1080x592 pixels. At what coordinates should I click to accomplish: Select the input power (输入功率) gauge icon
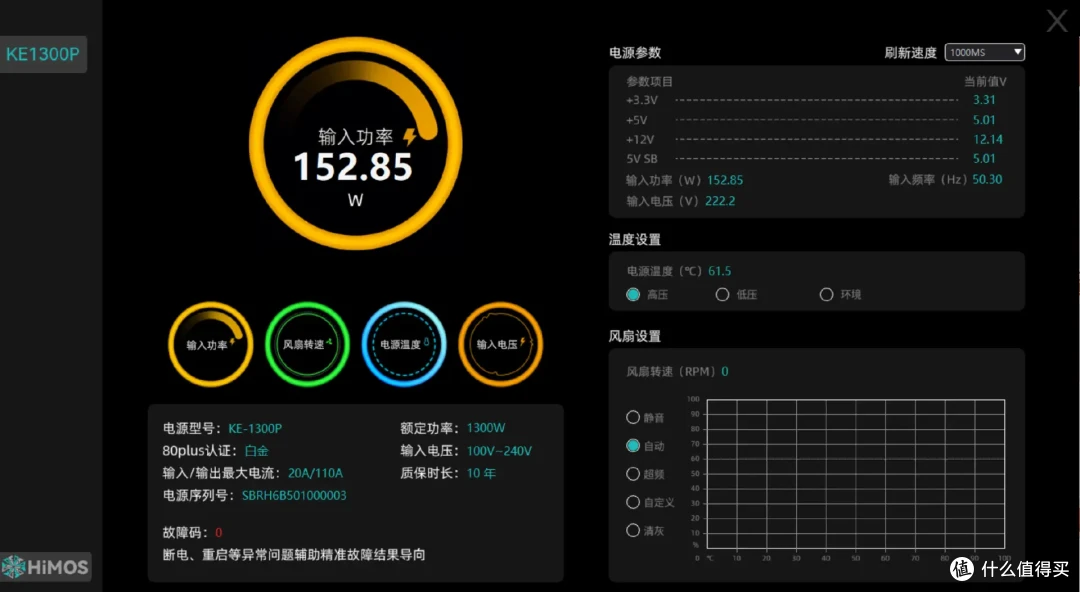(x=211, y=344)
